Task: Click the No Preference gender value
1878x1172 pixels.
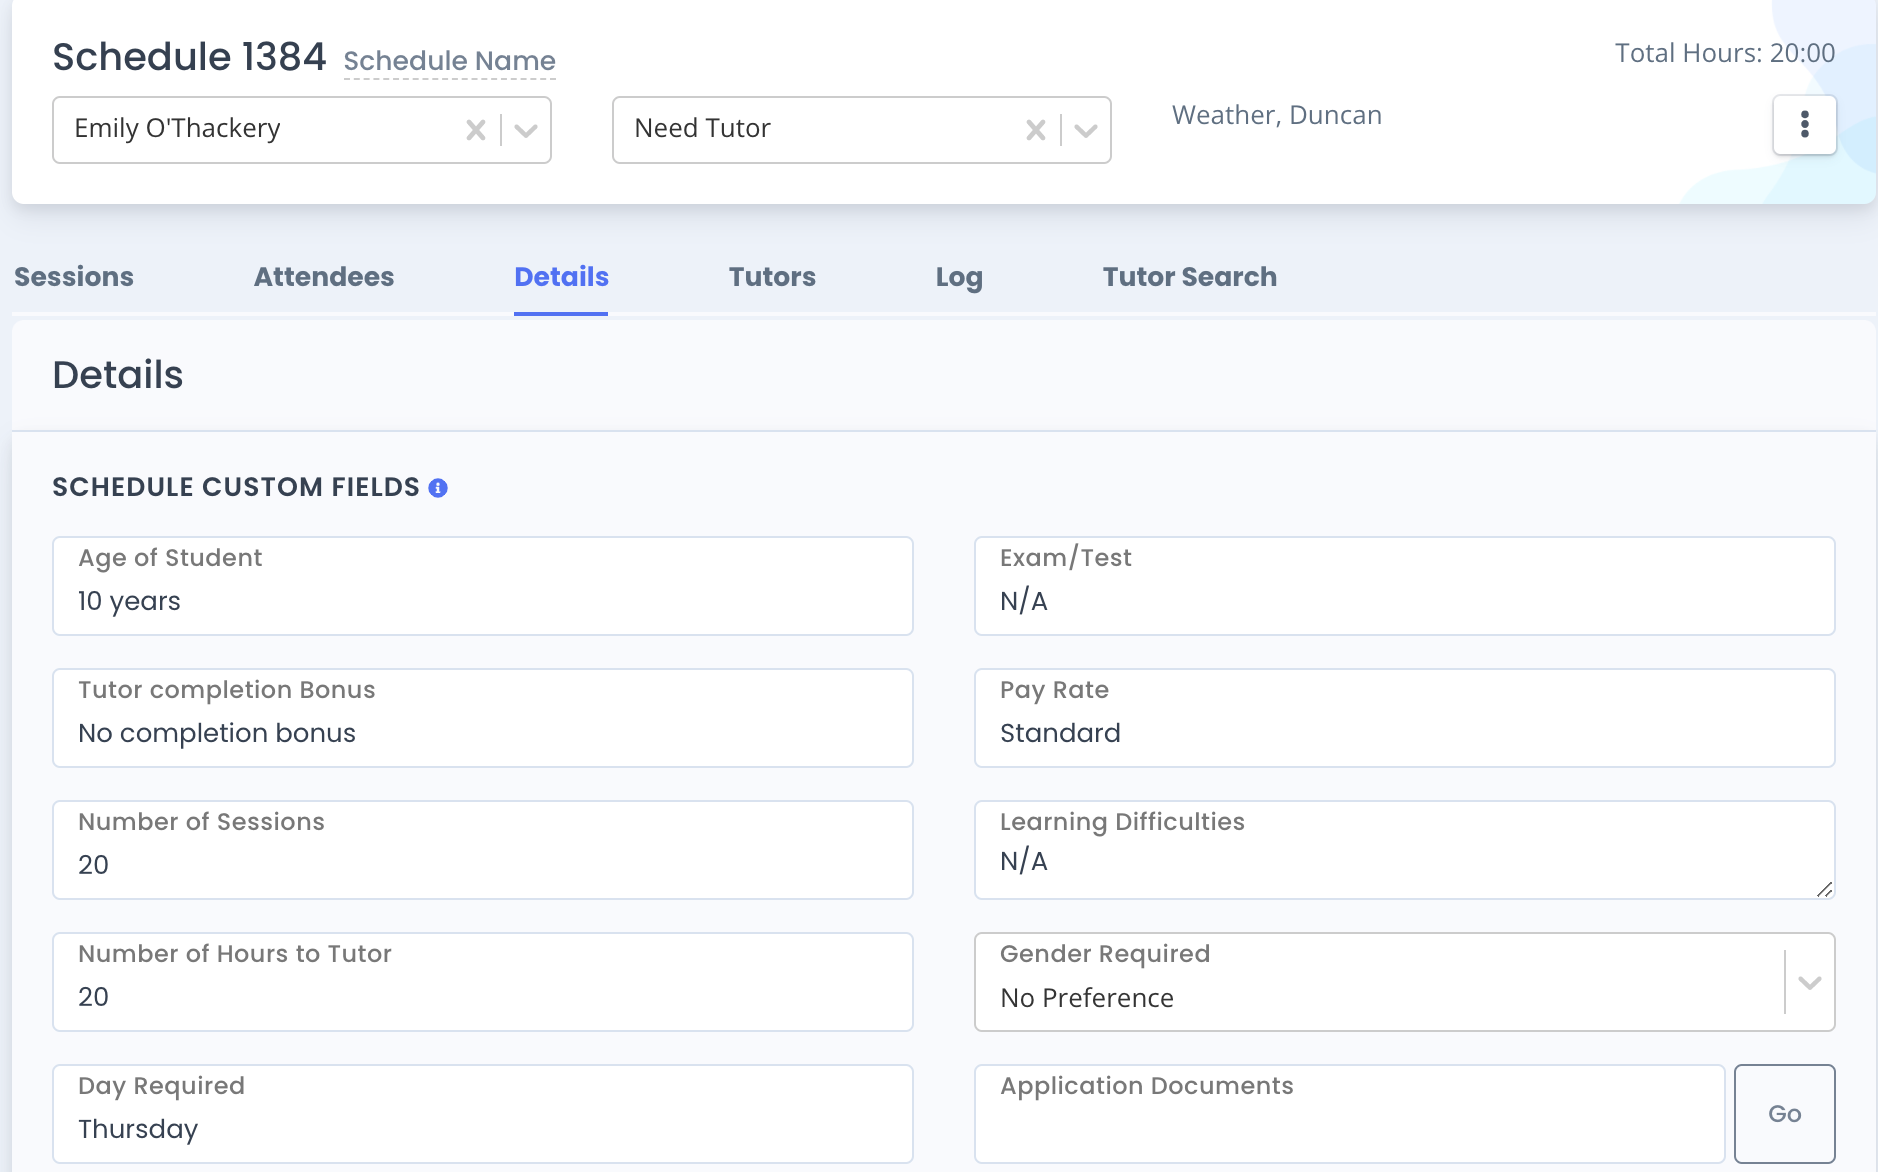Action: click(1087, 998)
